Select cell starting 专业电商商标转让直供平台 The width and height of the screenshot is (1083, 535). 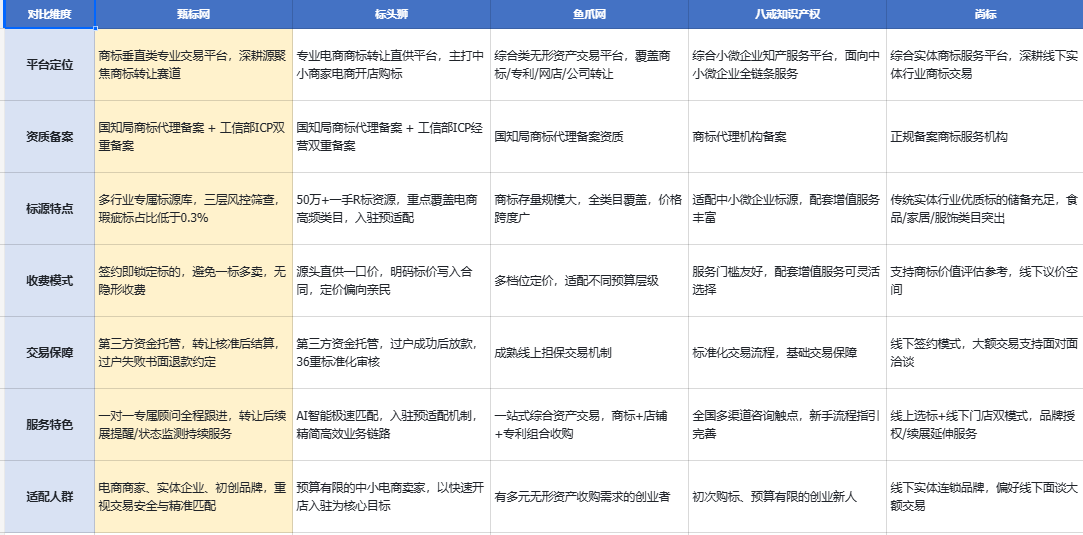click(x=392, y=65)
